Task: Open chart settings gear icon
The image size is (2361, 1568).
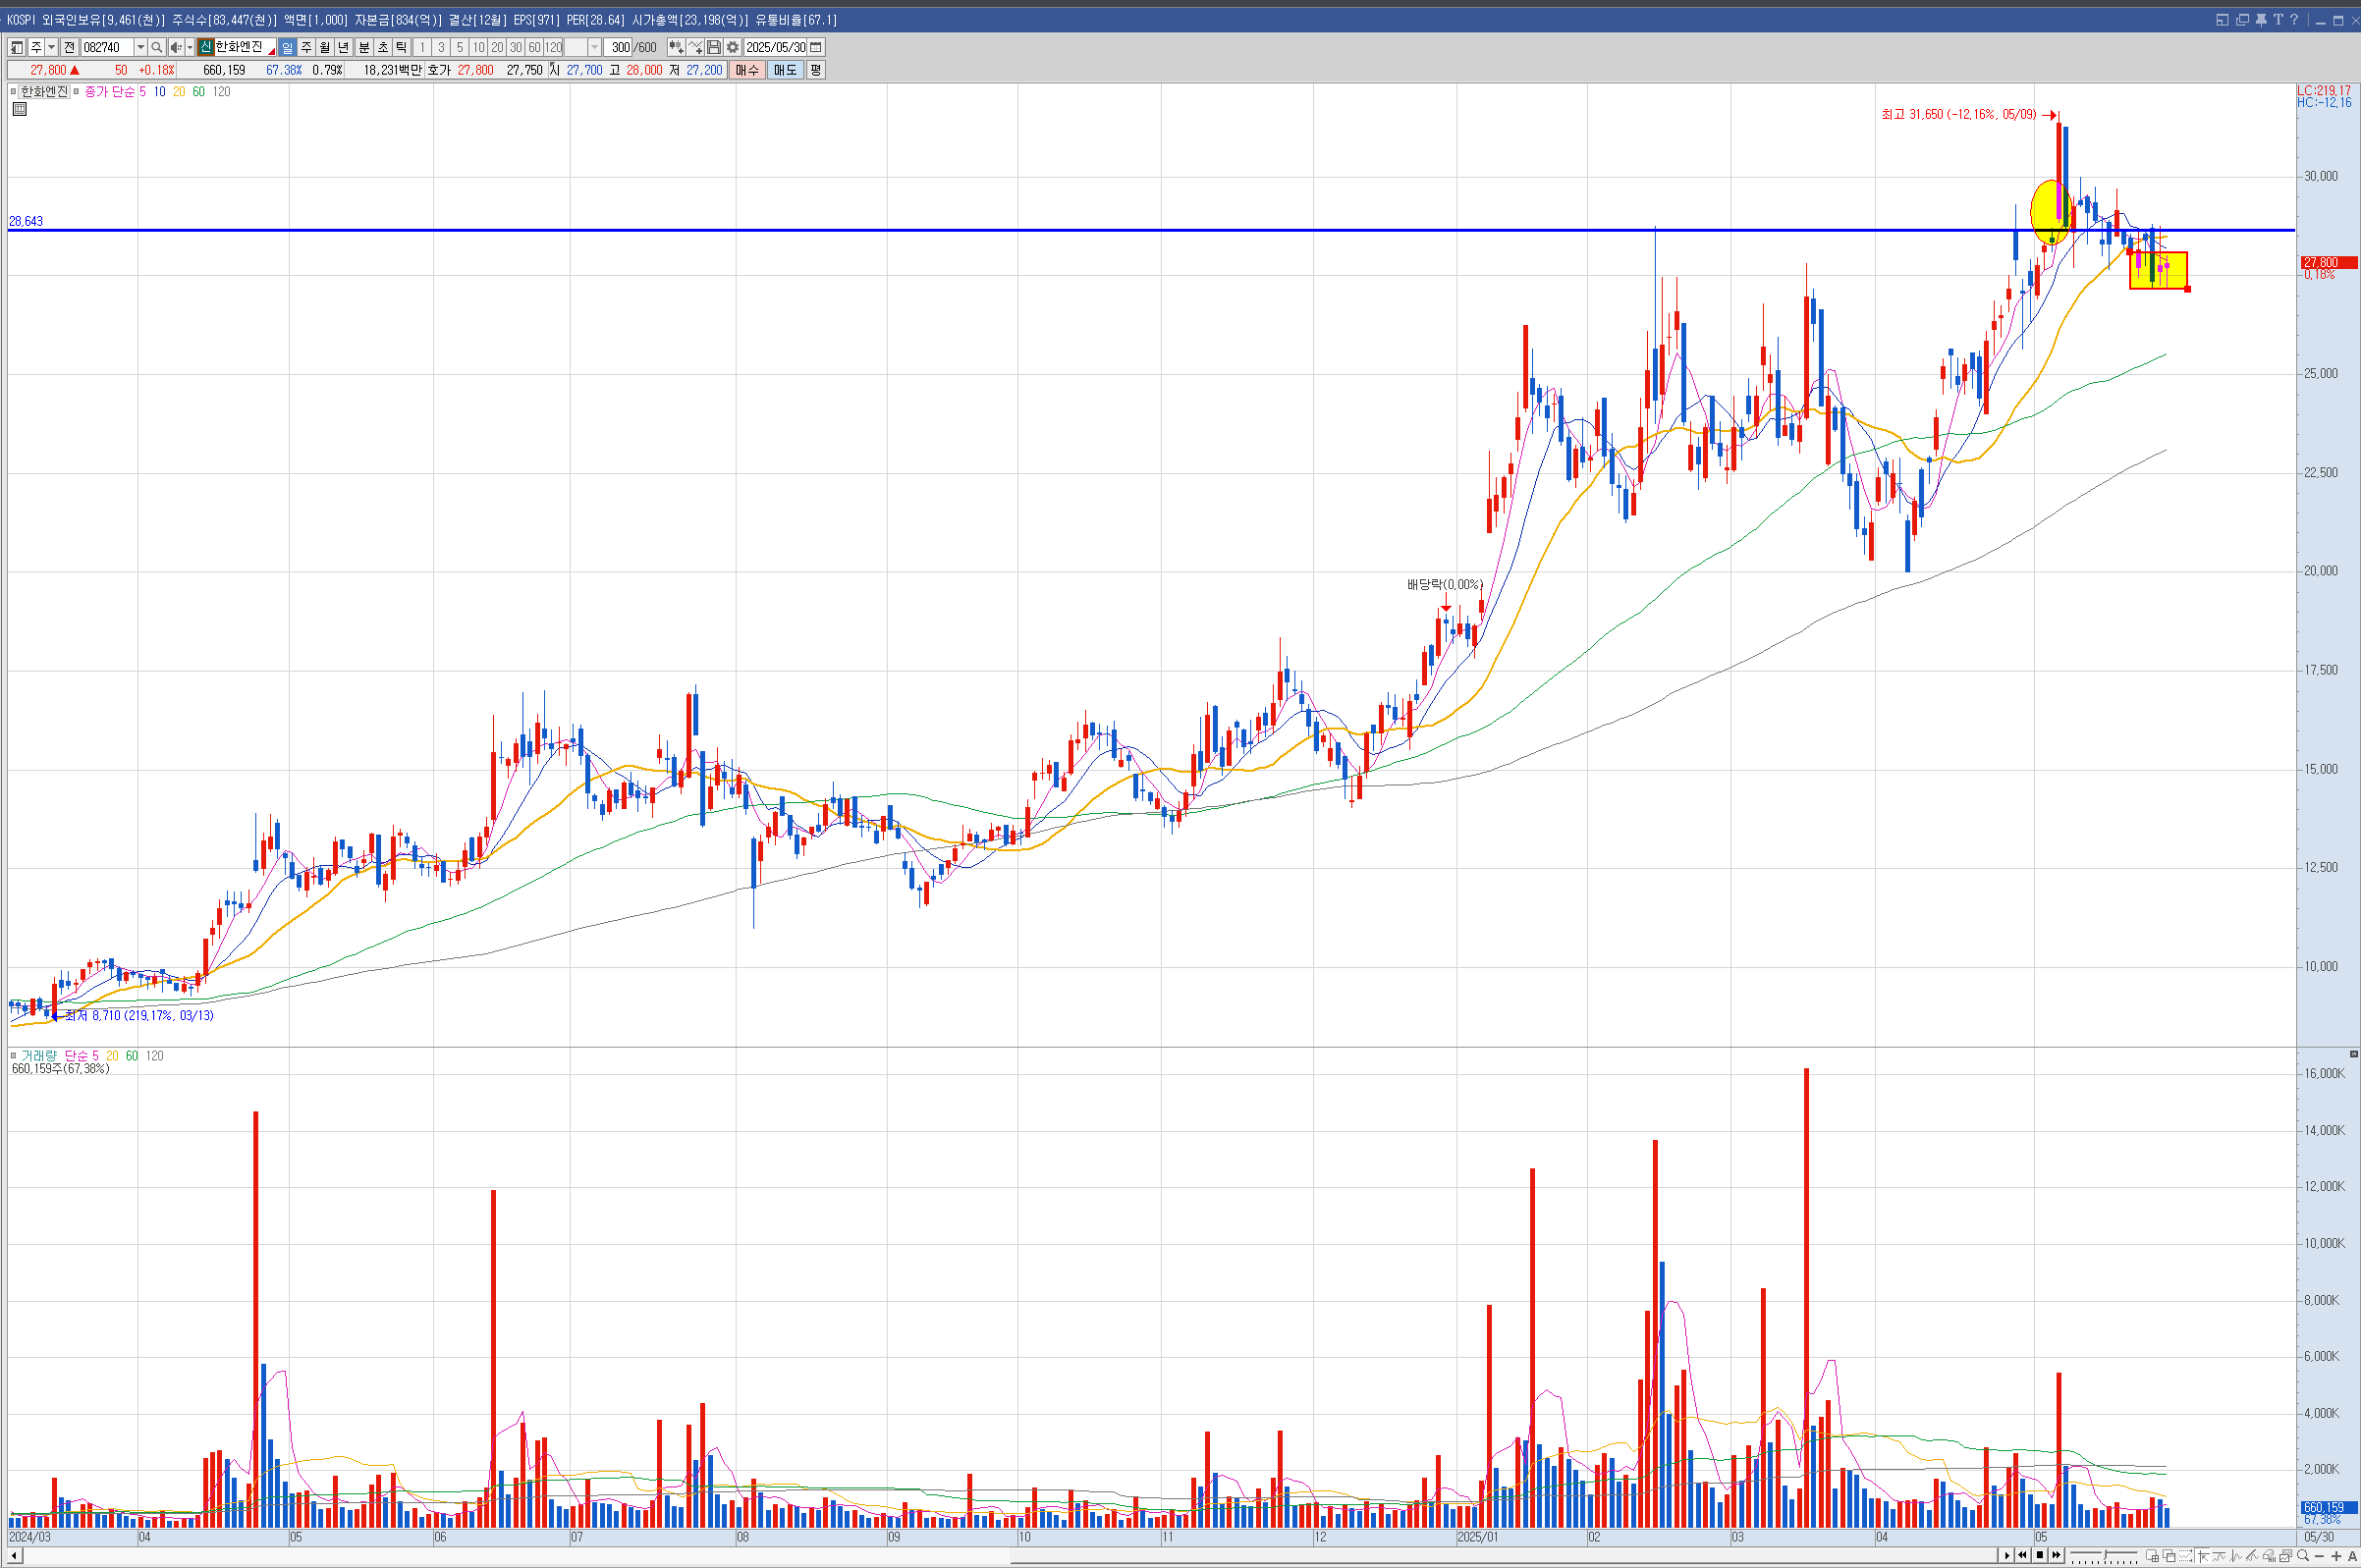Action: (x=732, y=47)
